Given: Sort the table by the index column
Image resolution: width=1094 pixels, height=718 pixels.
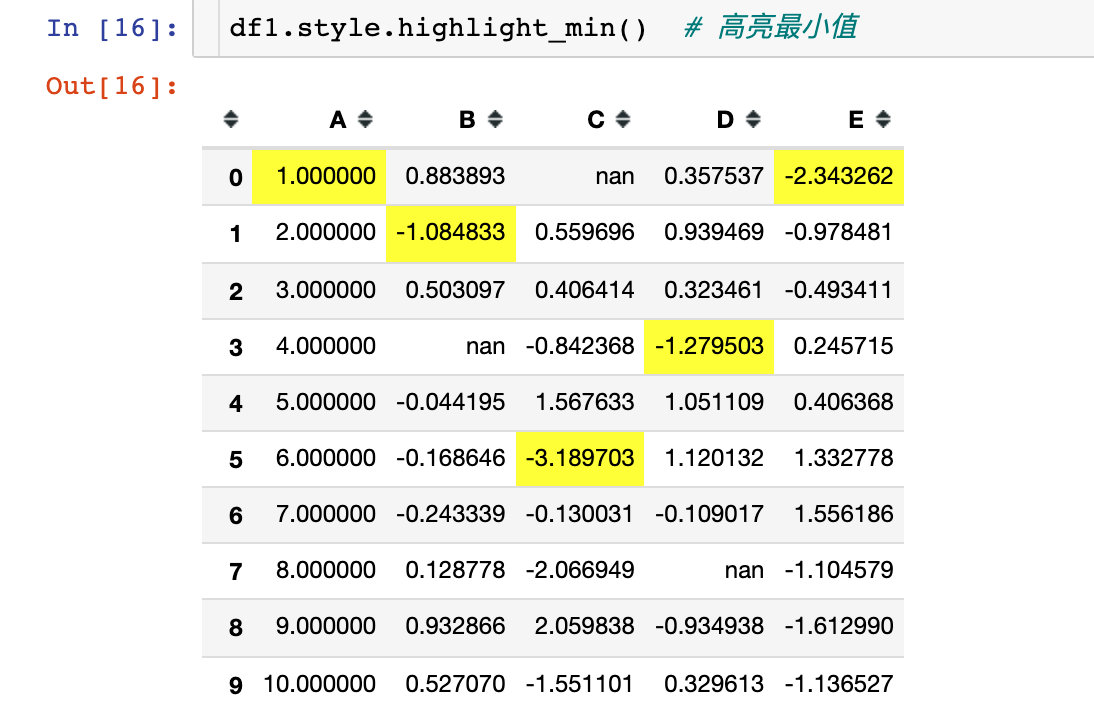Looking at the screenshot, I should (x=231, y=119).
